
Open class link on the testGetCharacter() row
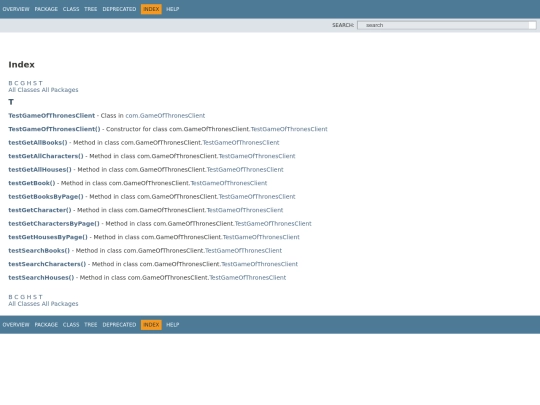point(245,210)
